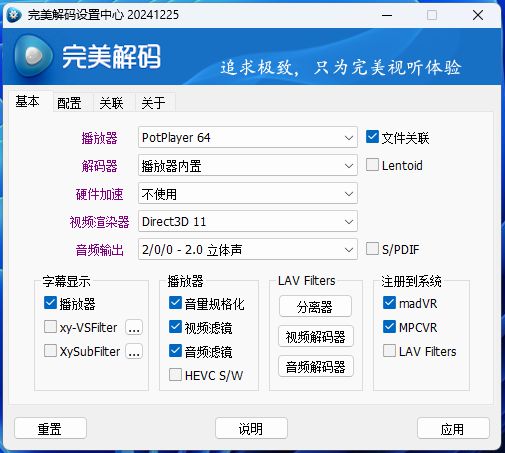Open the XySubFilter settings ... button
The width and height of the screenshot is (505, 453).
pos(134,351)
